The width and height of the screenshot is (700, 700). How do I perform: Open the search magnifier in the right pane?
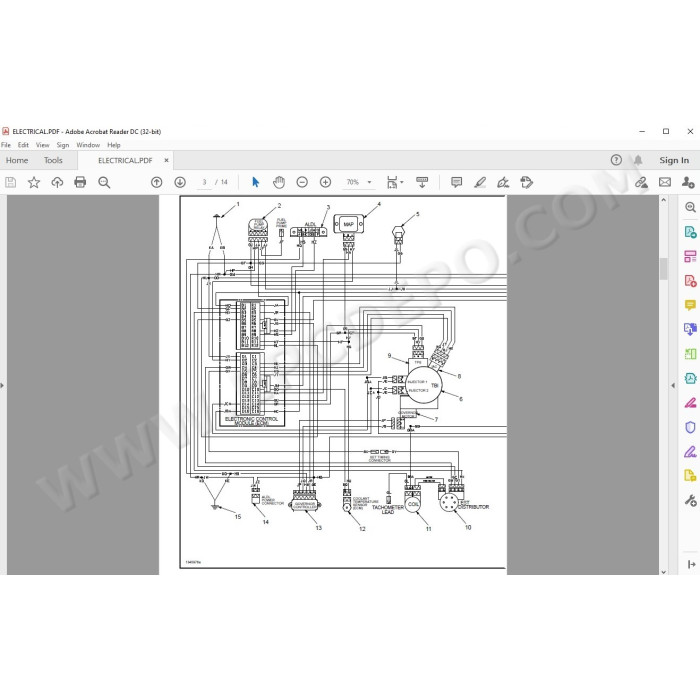tap(690, 207)
